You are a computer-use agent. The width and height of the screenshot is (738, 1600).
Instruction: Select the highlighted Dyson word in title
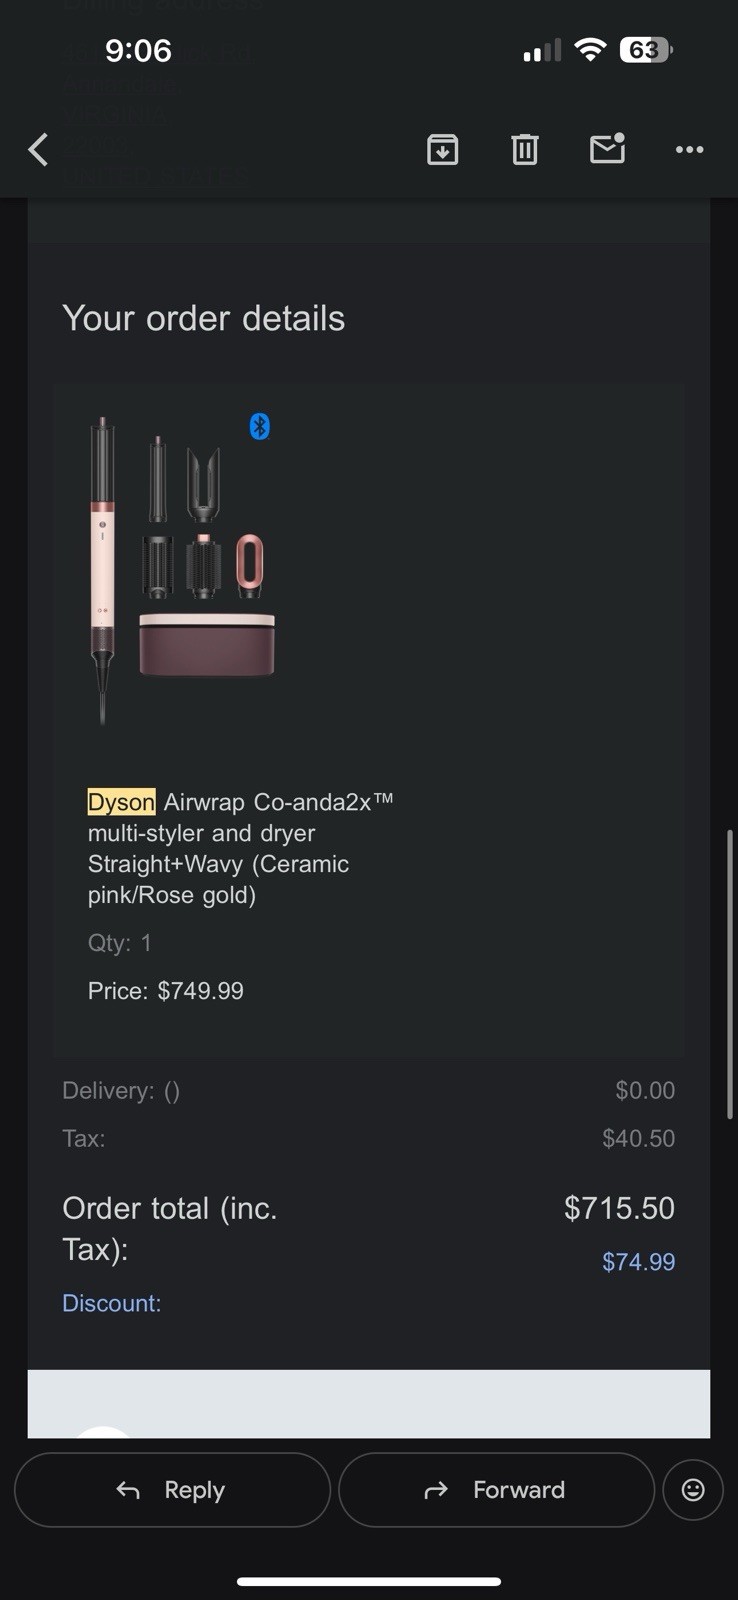point(121,802)
